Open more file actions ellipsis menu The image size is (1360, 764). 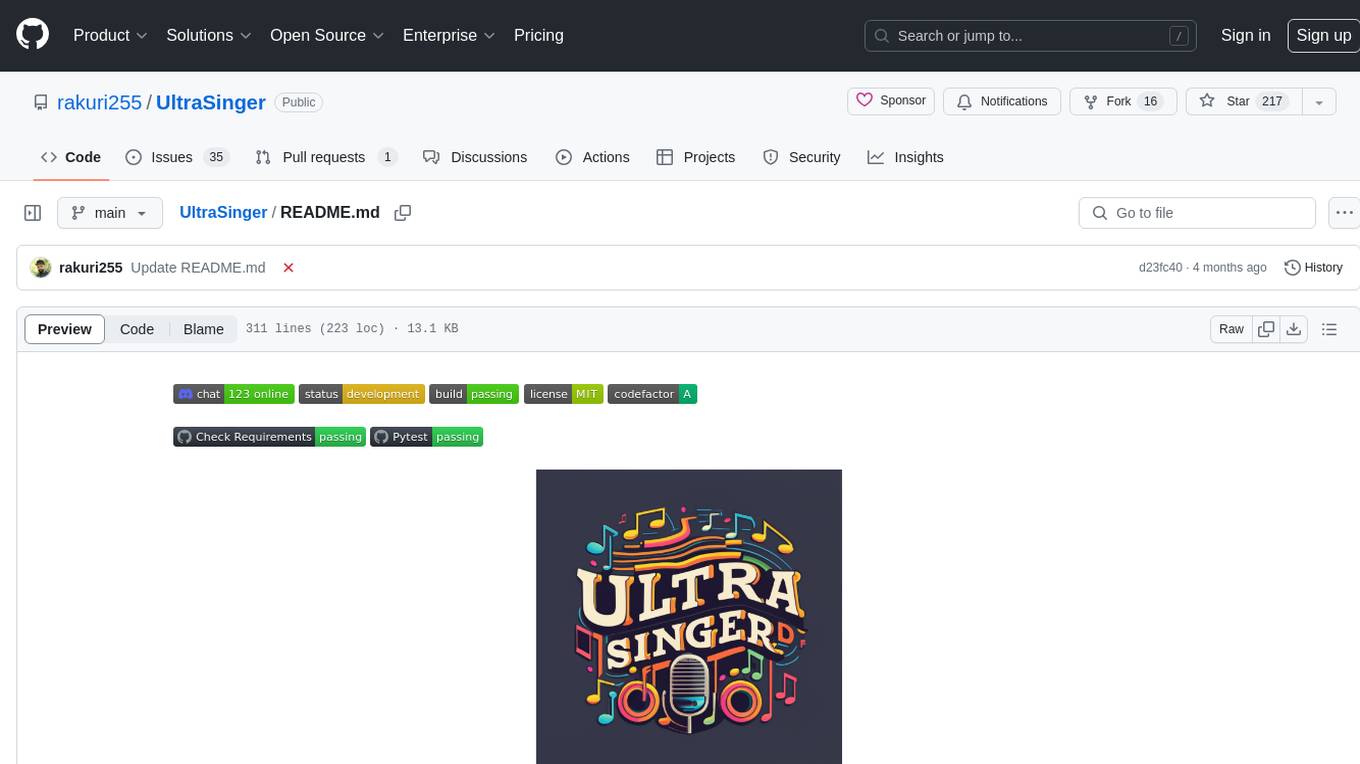click(x=1344, y=213)
